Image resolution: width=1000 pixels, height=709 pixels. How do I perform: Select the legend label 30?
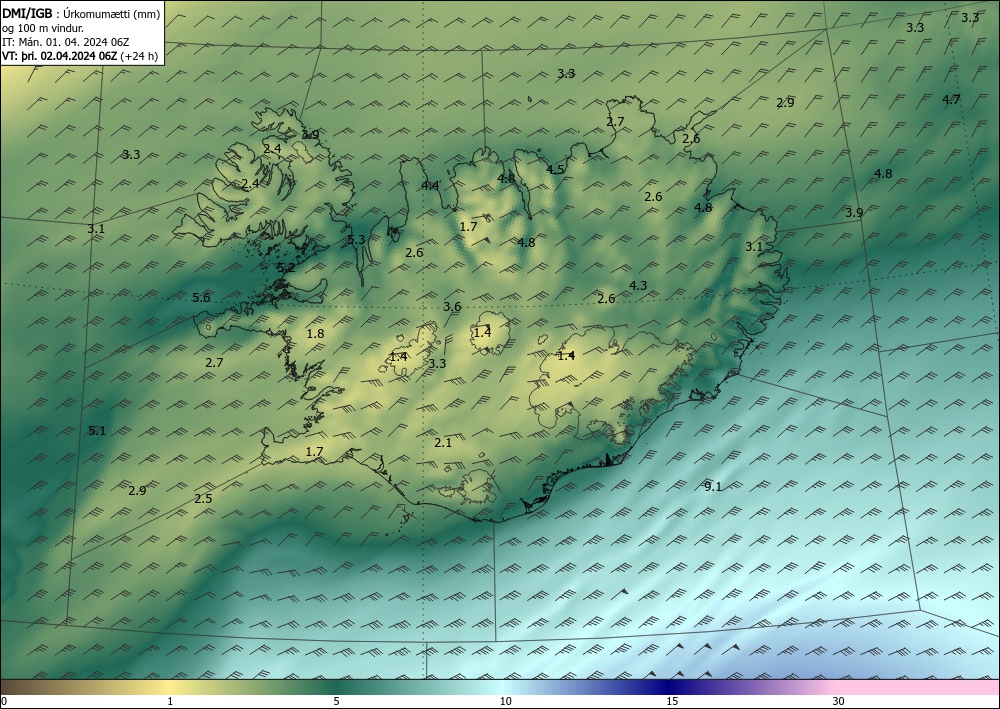(839, 701)
